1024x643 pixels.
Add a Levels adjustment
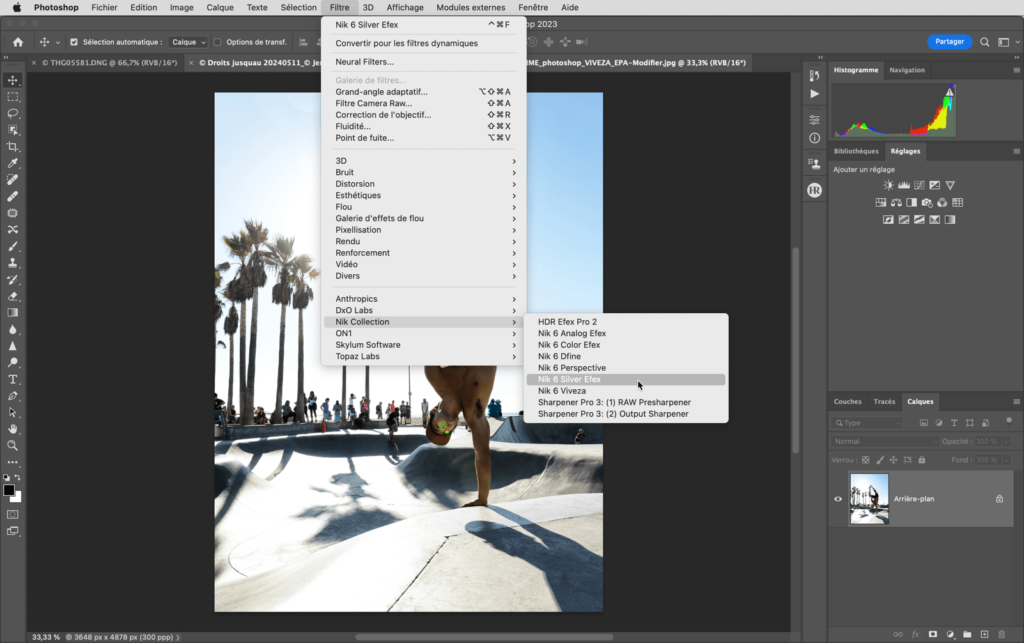(904, 185)
